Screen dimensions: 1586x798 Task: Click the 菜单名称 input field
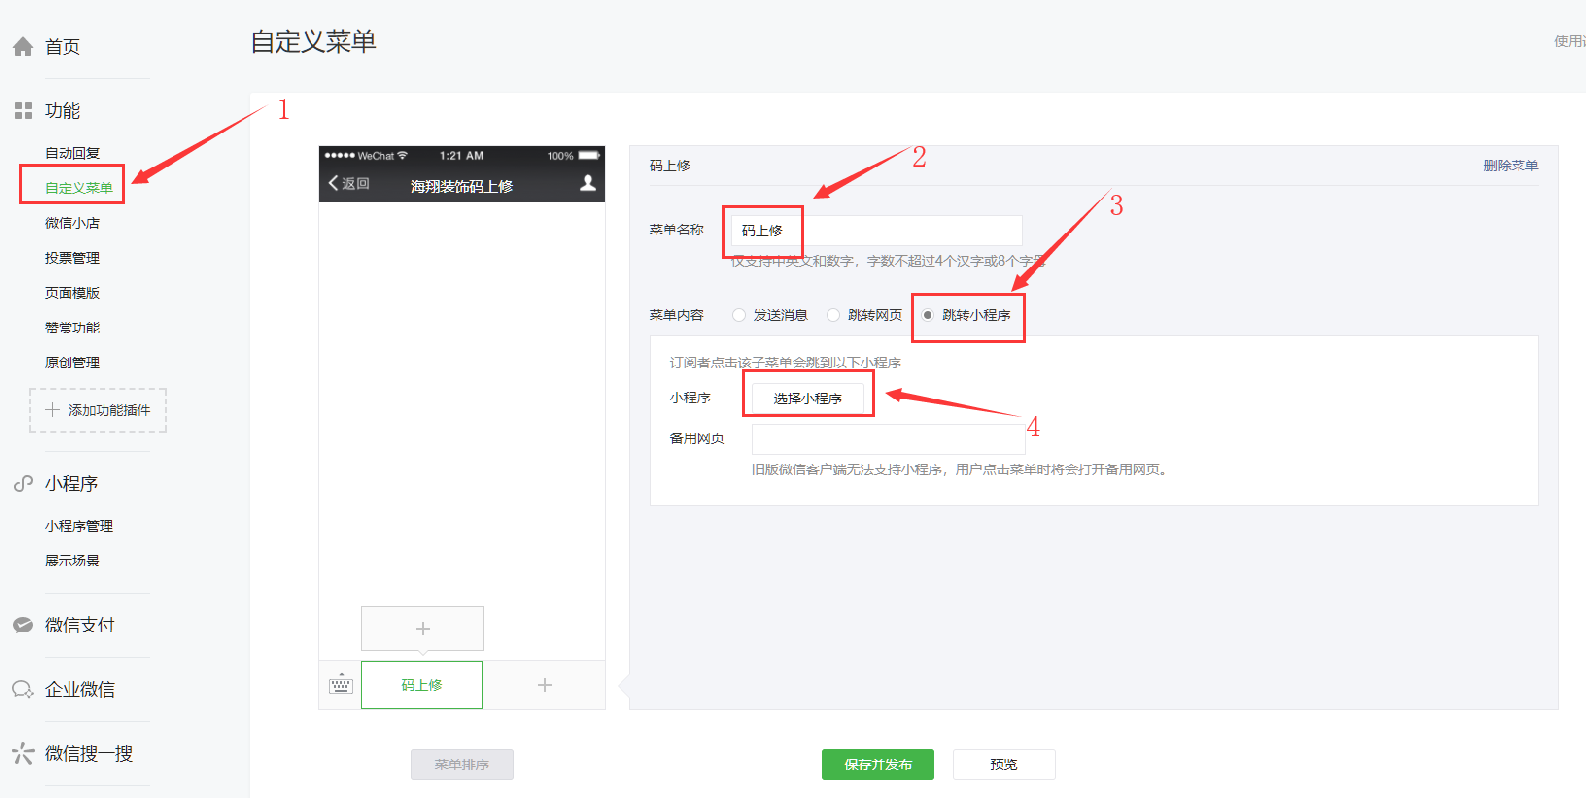(x=876, y=230)
